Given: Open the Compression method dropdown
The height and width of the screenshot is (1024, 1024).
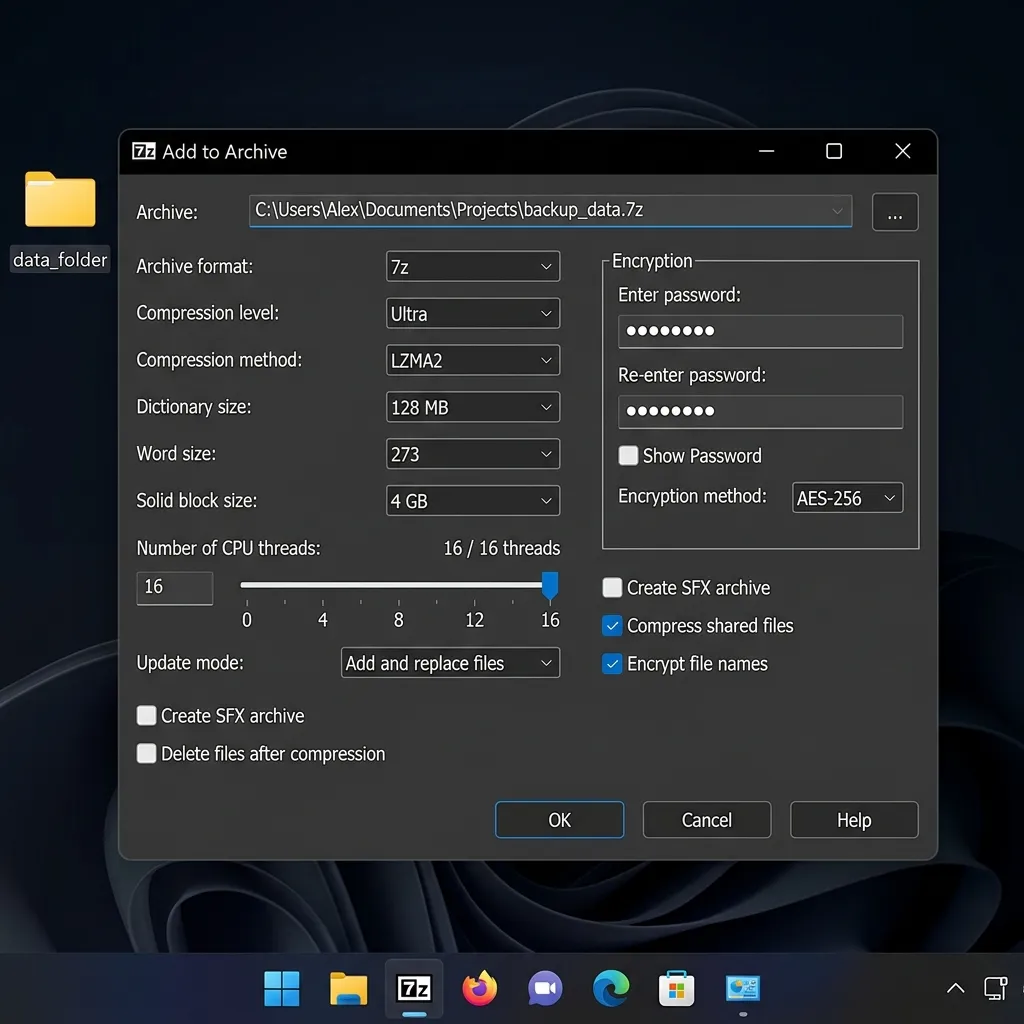Looking at the screenshot, I should [x=473, y=360].
